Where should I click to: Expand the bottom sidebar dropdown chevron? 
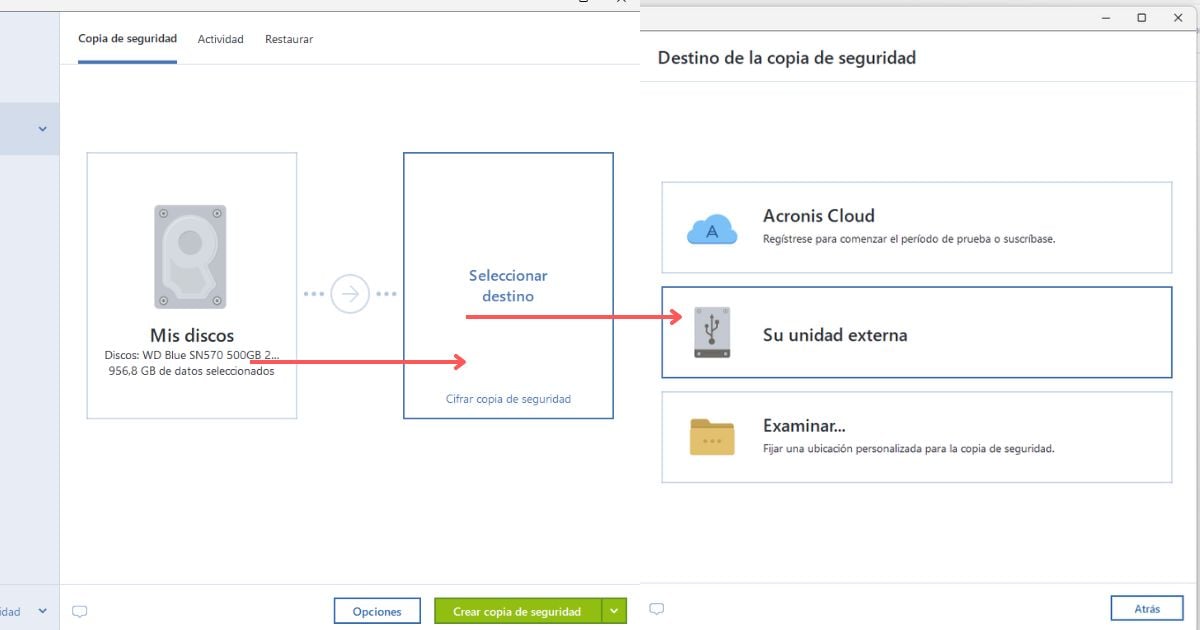42,611
